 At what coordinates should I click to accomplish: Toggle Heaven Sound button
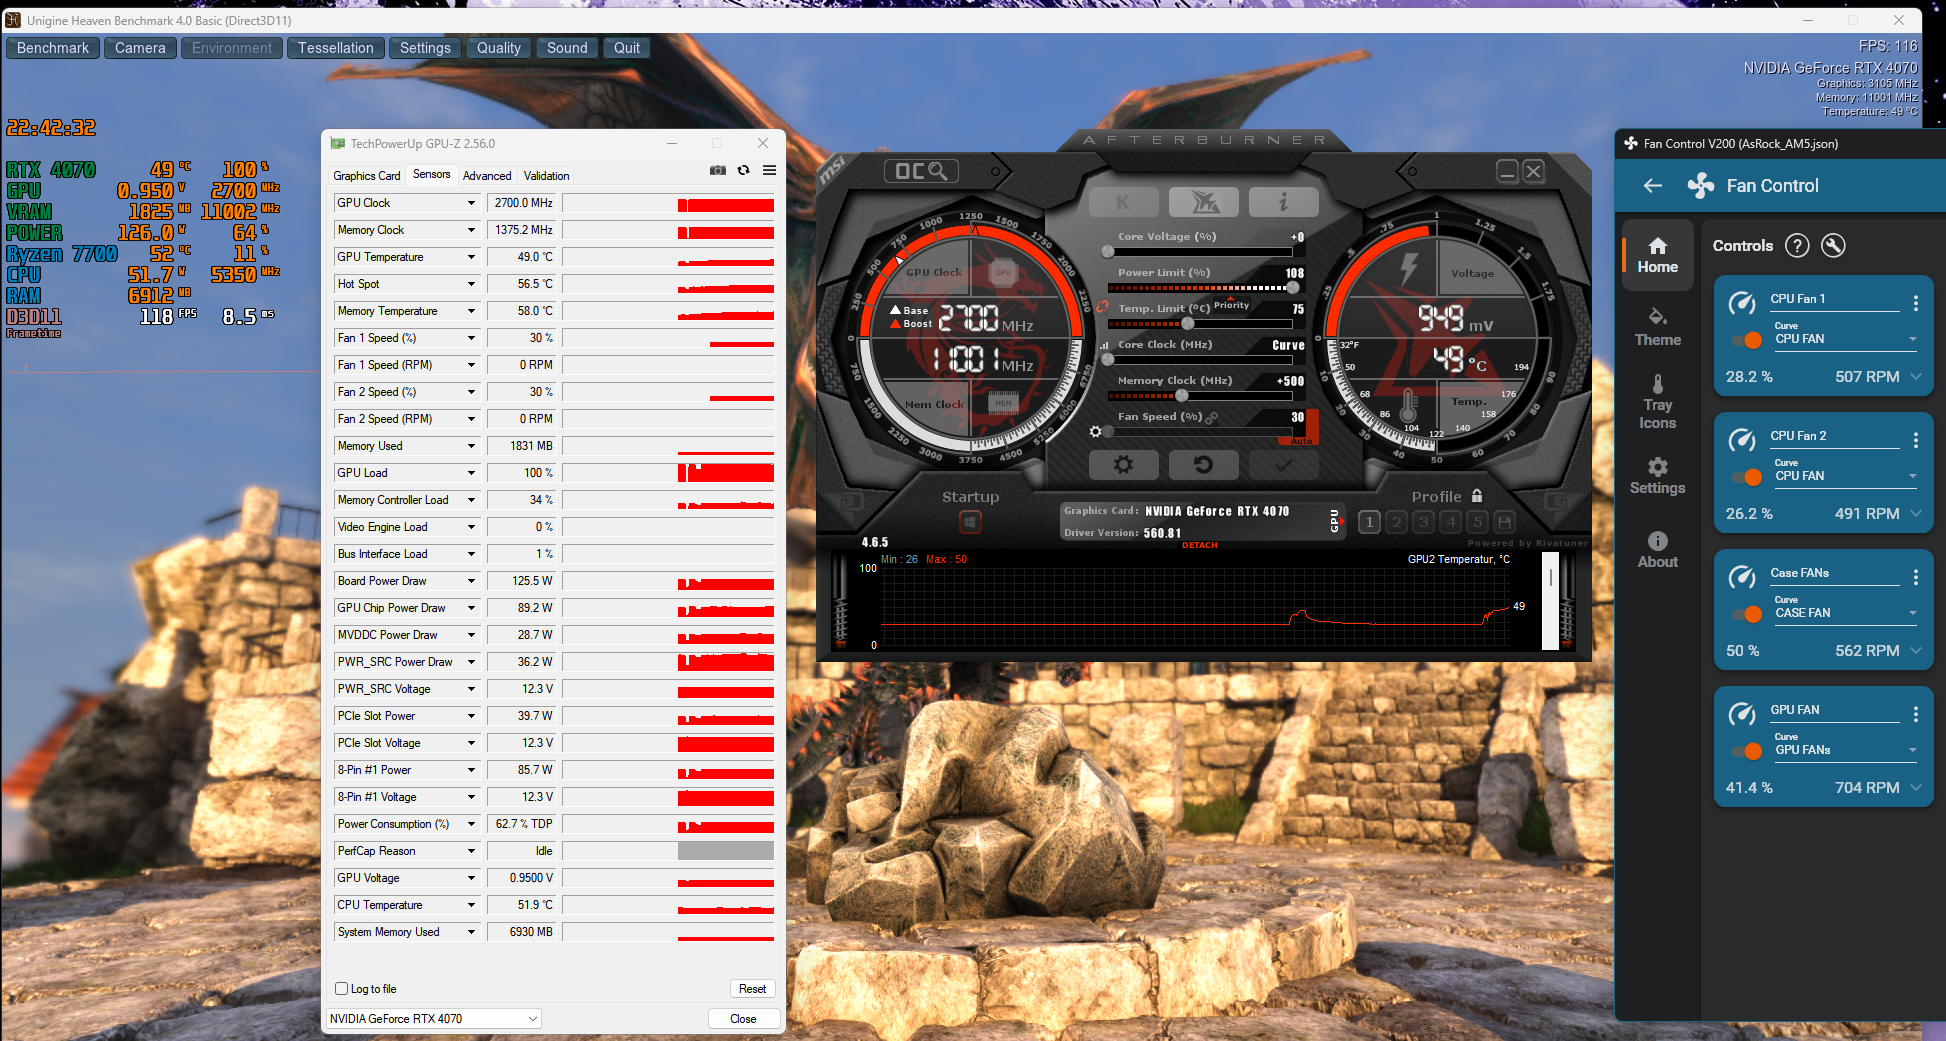pos(567,48)
